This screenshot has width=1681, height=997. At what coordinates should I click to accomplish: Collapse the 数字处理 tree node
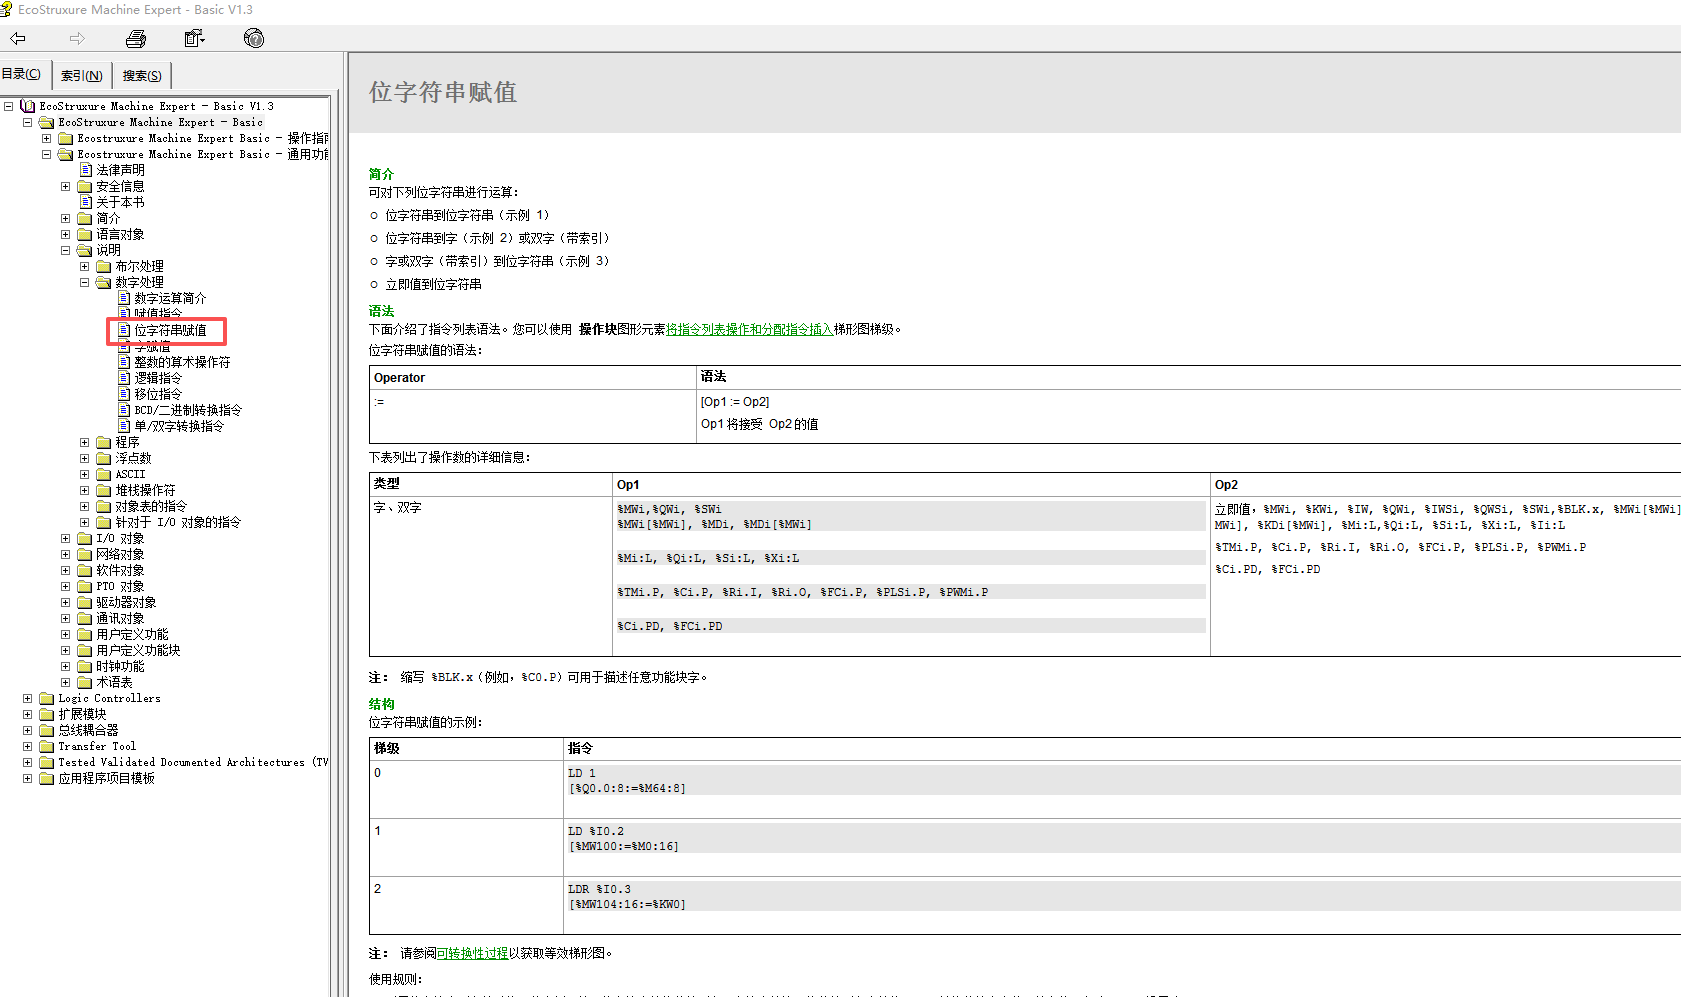[85, 282]
